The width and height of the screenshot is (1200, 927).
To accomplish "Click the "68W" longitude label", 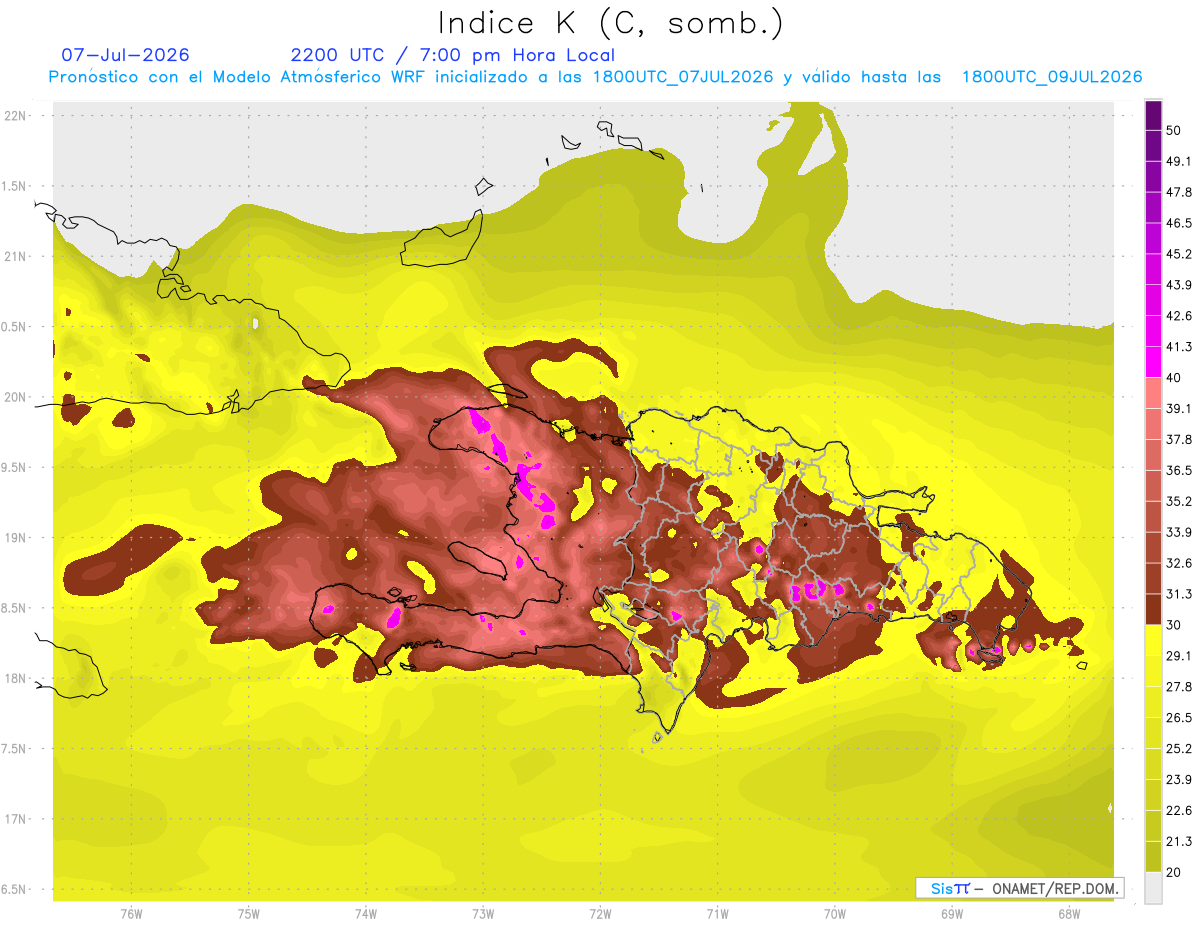I will point(1069,913).
